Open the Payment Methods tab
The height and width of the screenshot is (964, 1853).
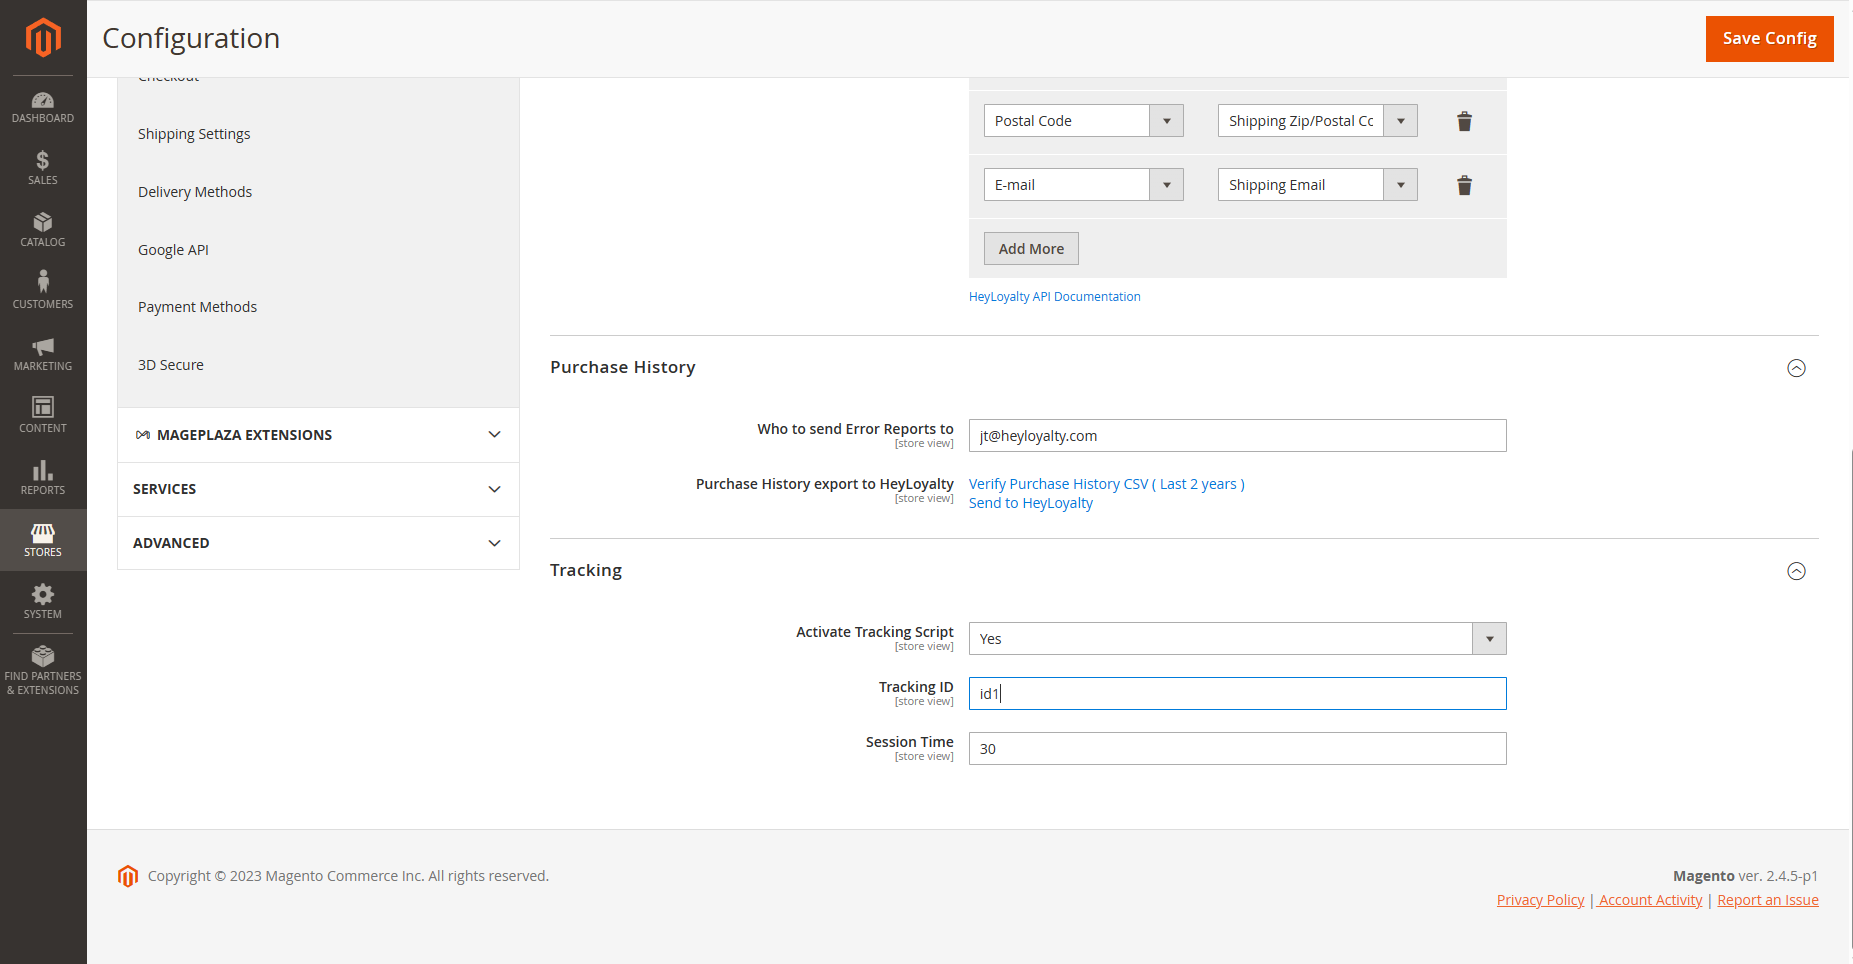pyautogui.click(x=197, y=307)
